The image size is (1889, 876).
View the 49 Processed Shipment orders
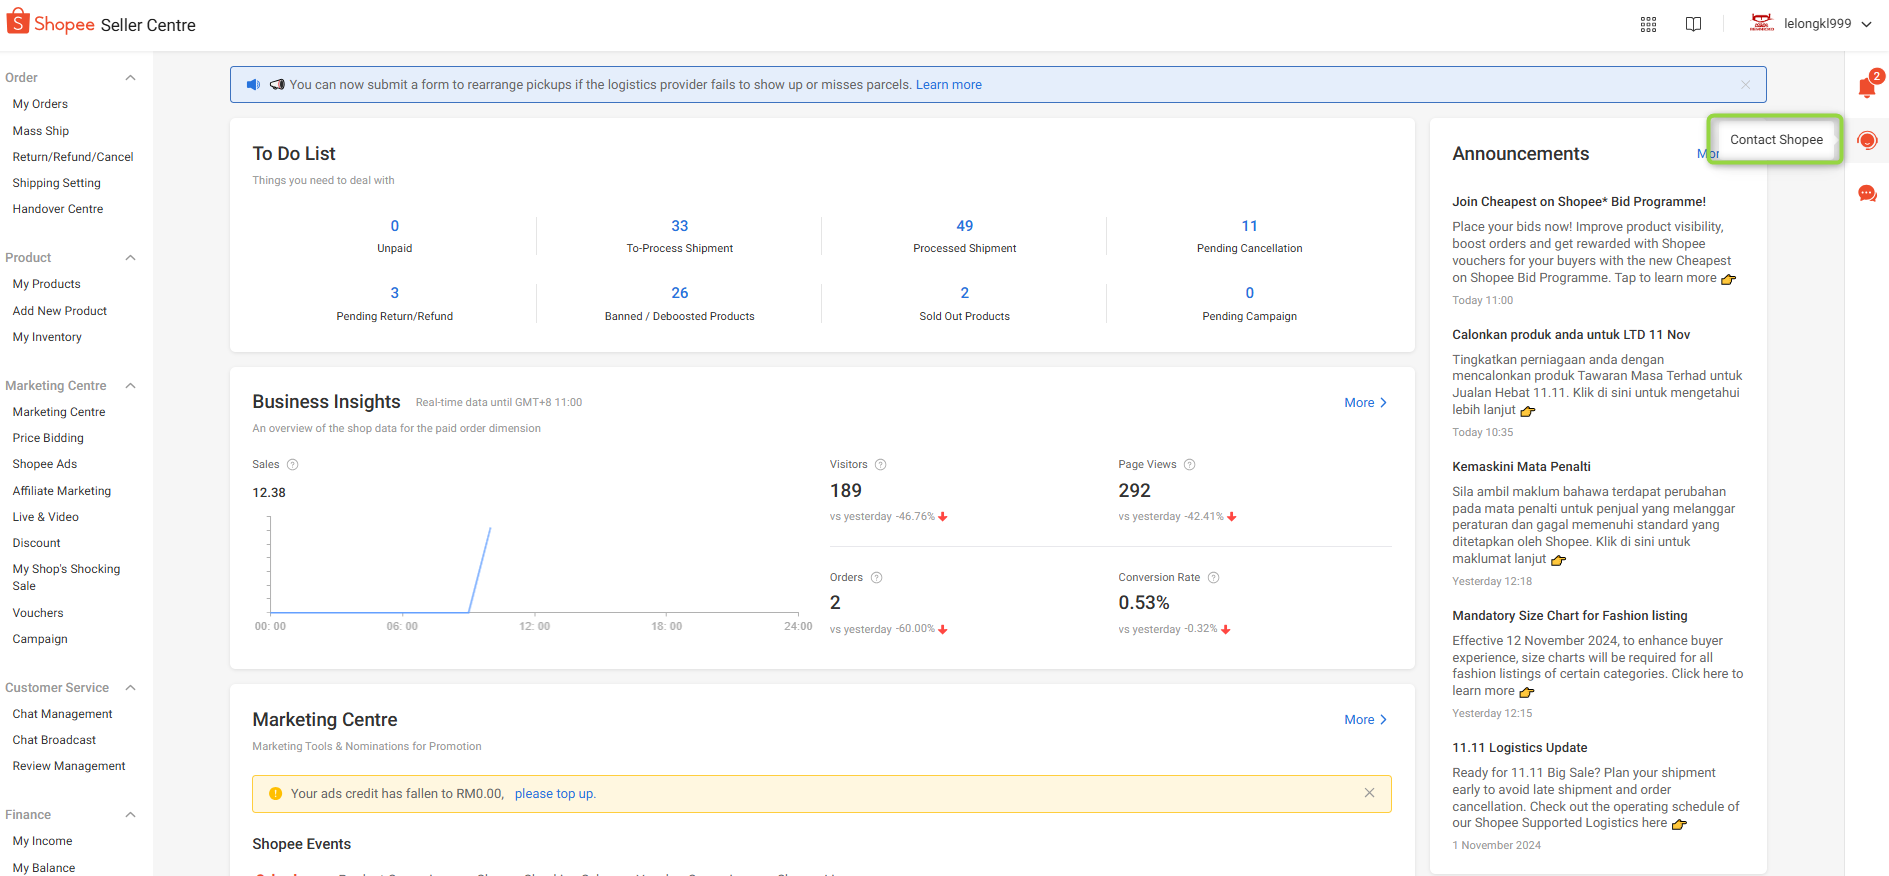(965, 236)
